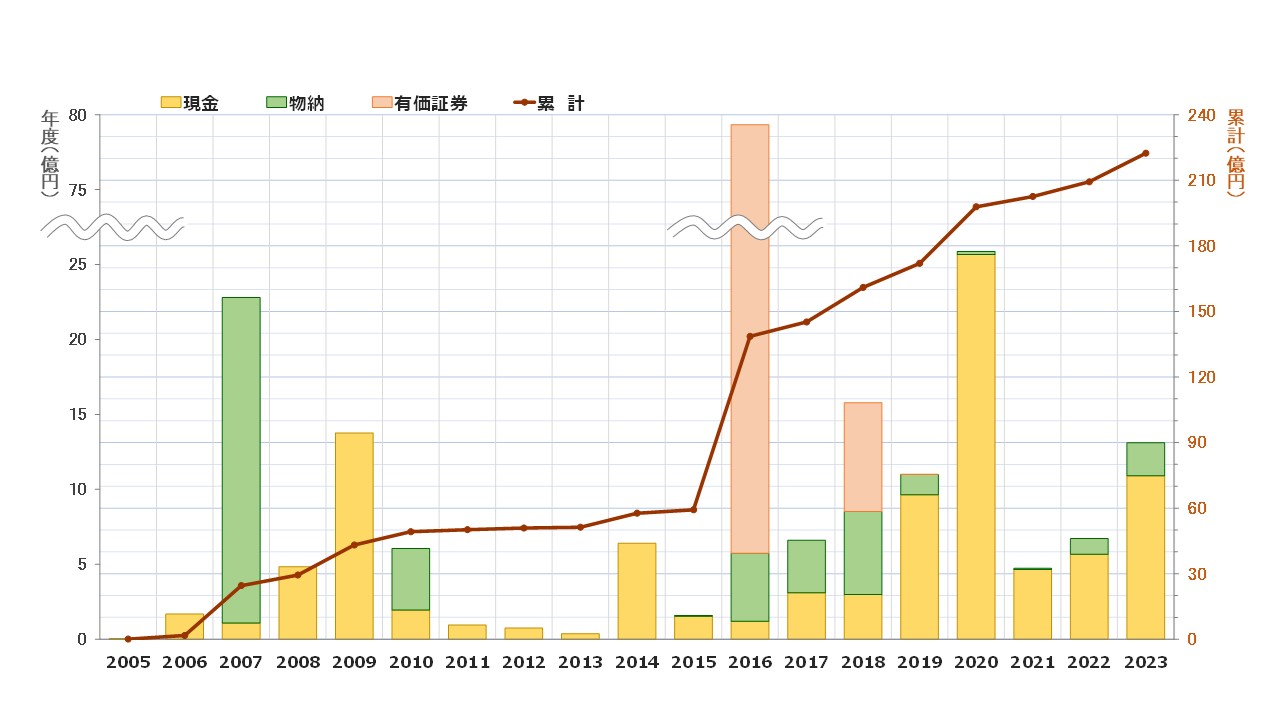Image resolution: width=1280 pixels, height=720 pixels.
Task: Click the 累計 line point for 2023
Action: (1146, 153)
